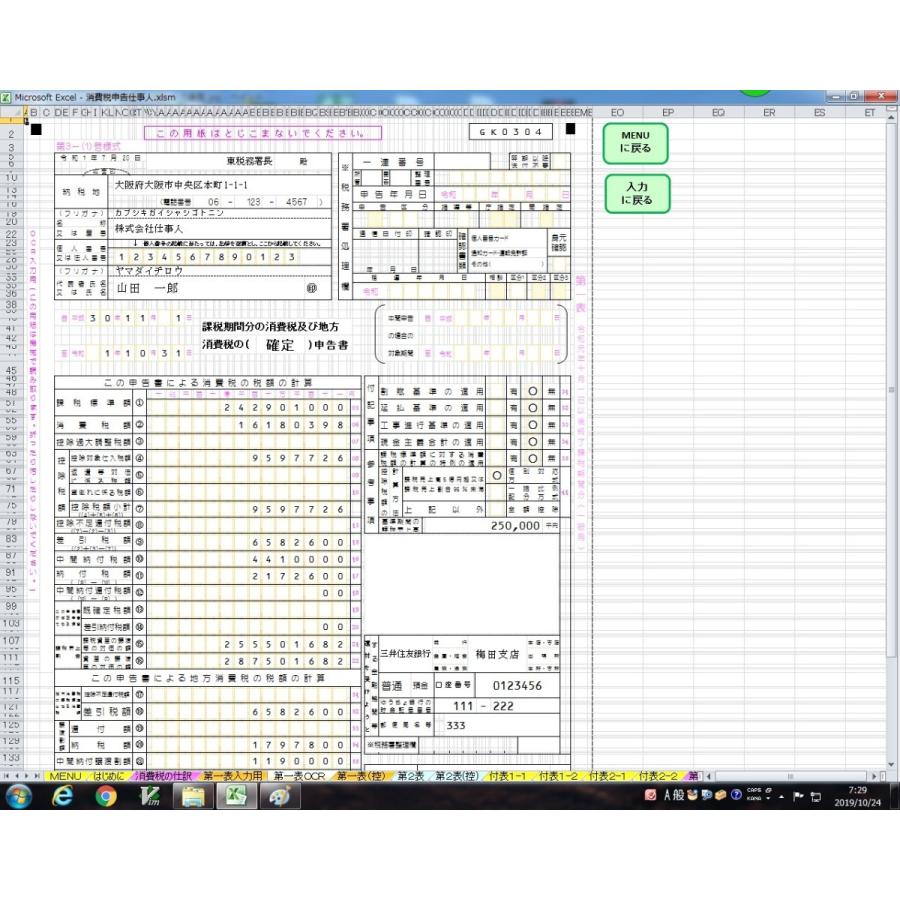
Task: Open File Explorer folder taskbar icon
Action: [x=194, y=796]
